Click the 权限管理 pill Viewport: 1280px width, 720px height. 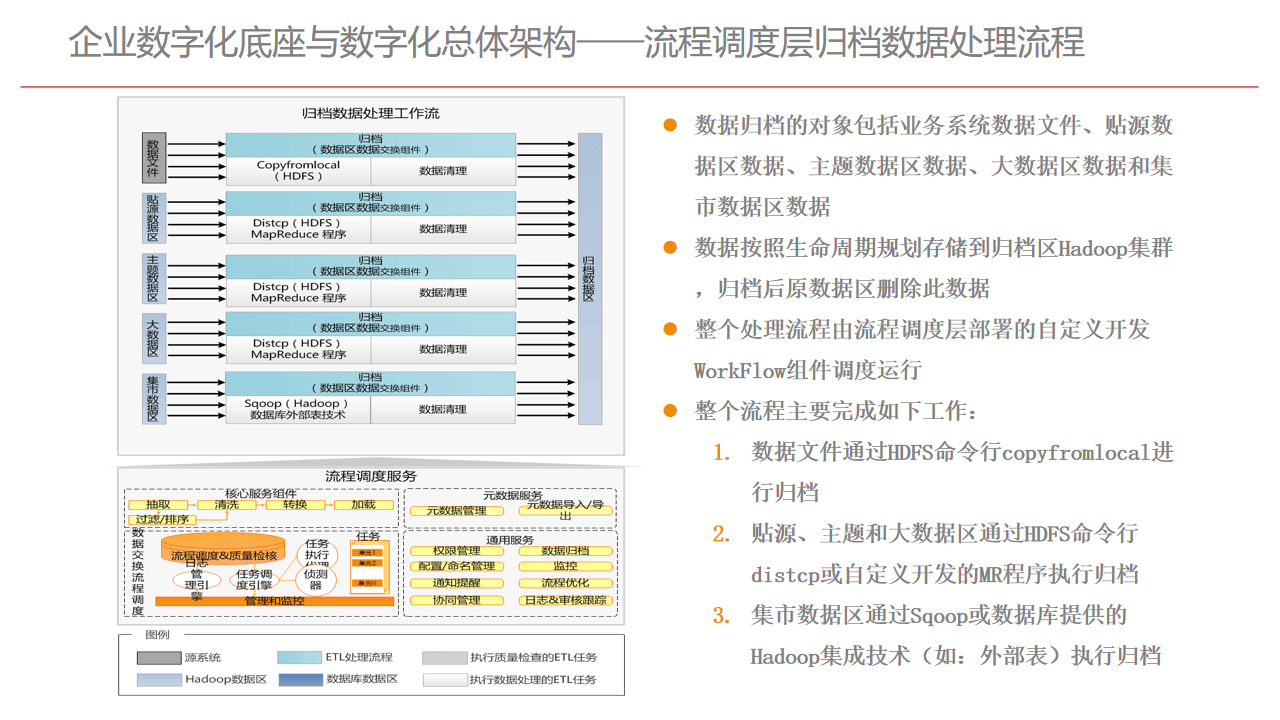click(x=457, y=551)
